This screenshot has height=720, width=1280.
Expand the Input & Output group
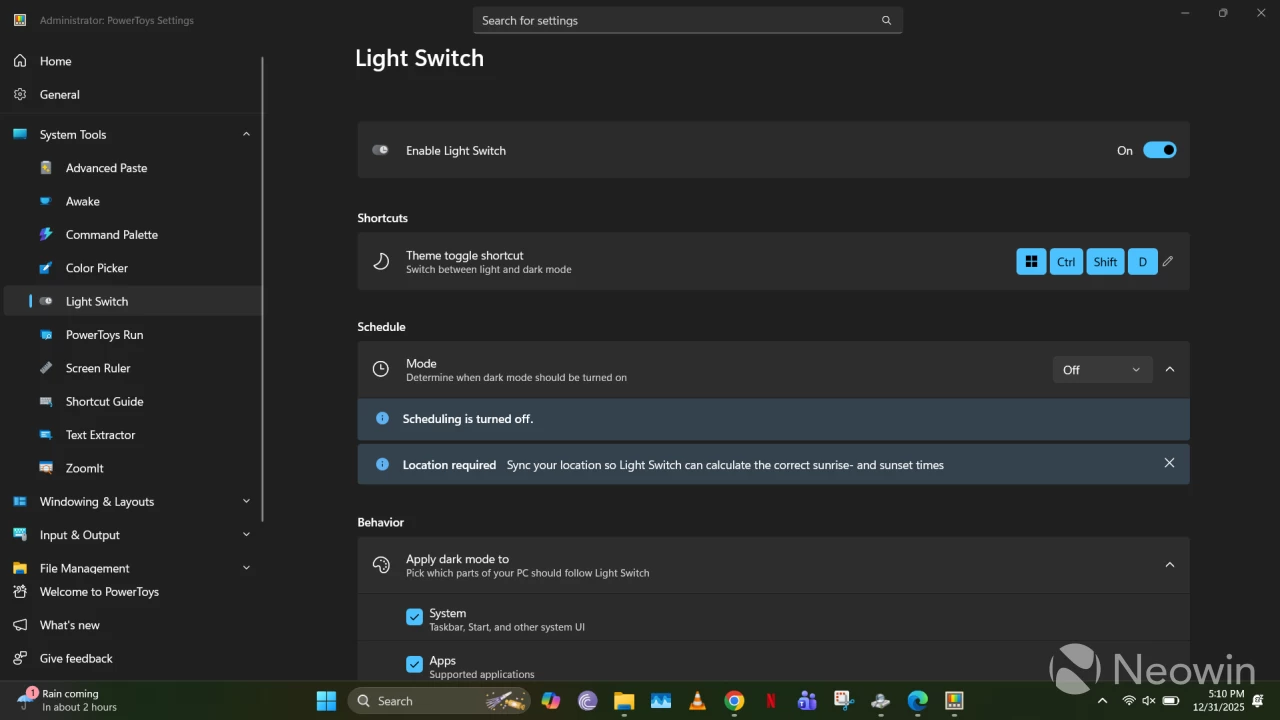click(x=246, y=535)
